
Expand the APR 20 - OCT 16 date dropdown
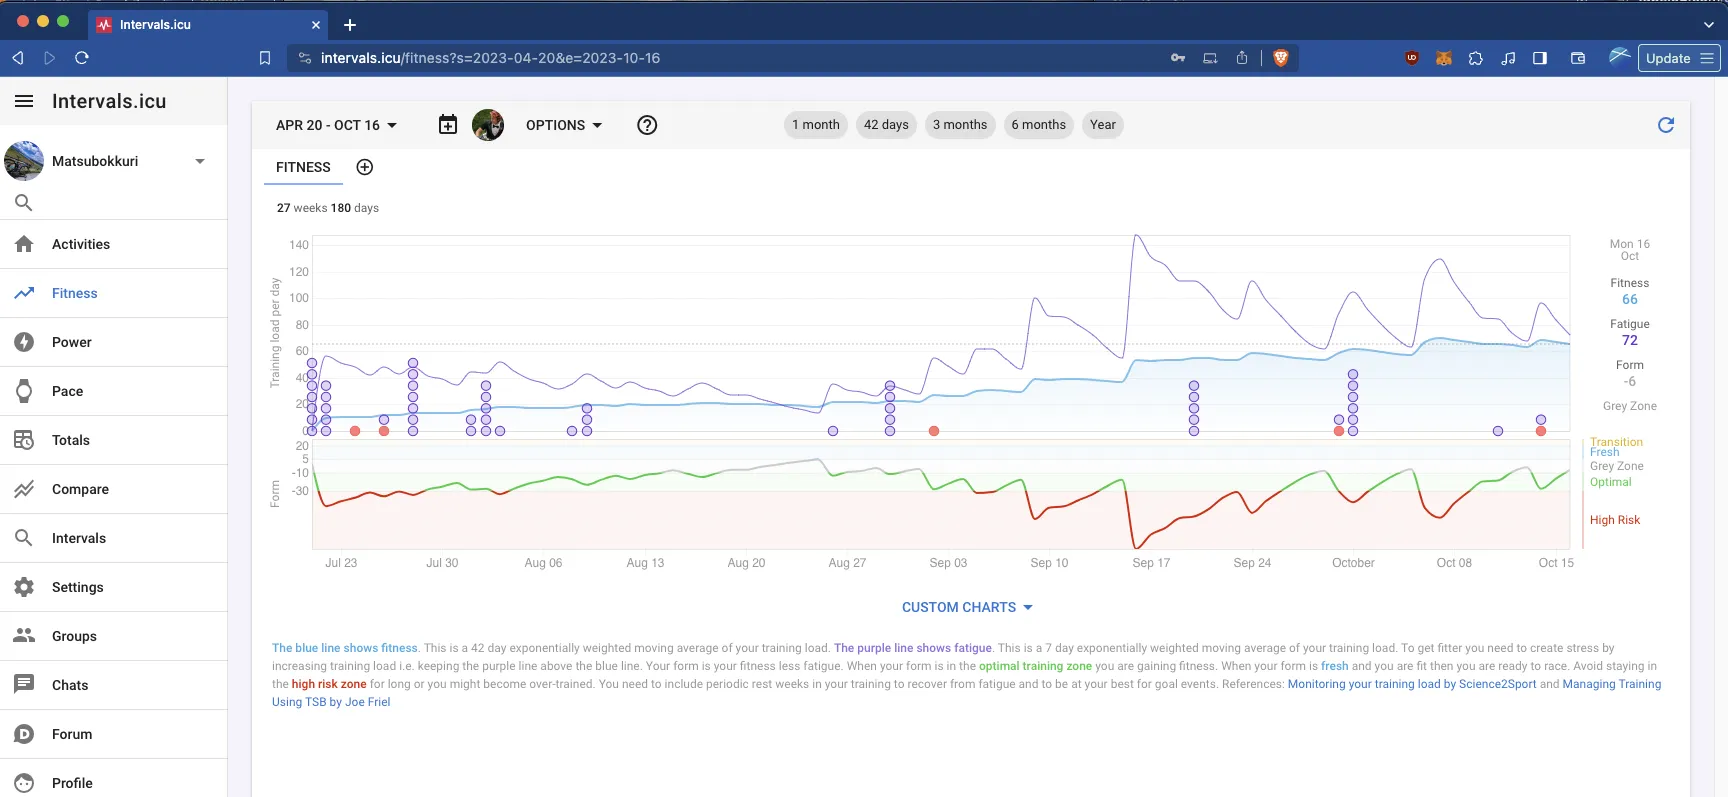coord(336,125)
